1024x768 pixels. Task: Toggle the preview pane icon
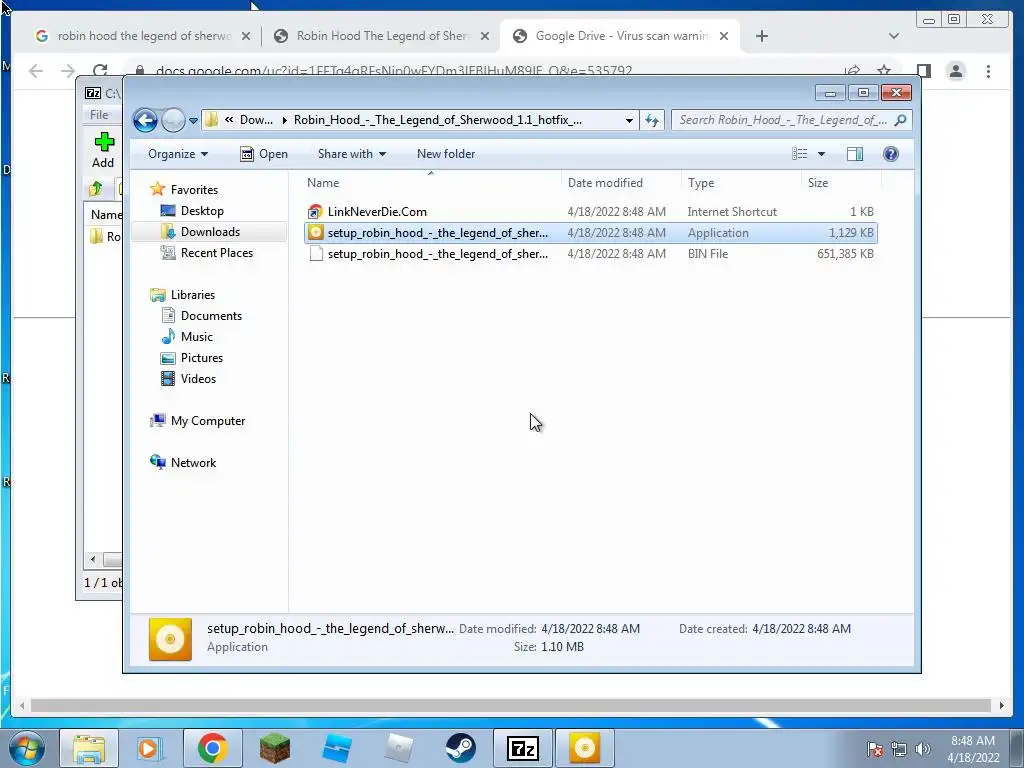855,154
